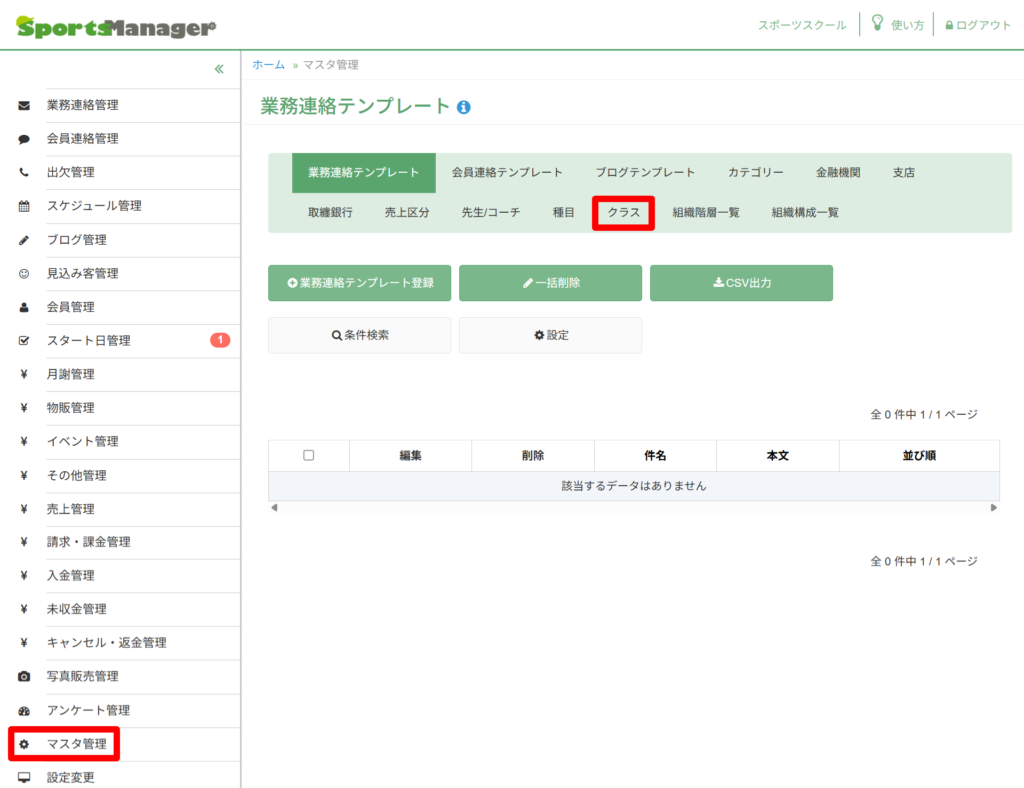Click the pencil icon for ブログ管理
This screenshot has height=788, width=1024.
tap(24, 240)
